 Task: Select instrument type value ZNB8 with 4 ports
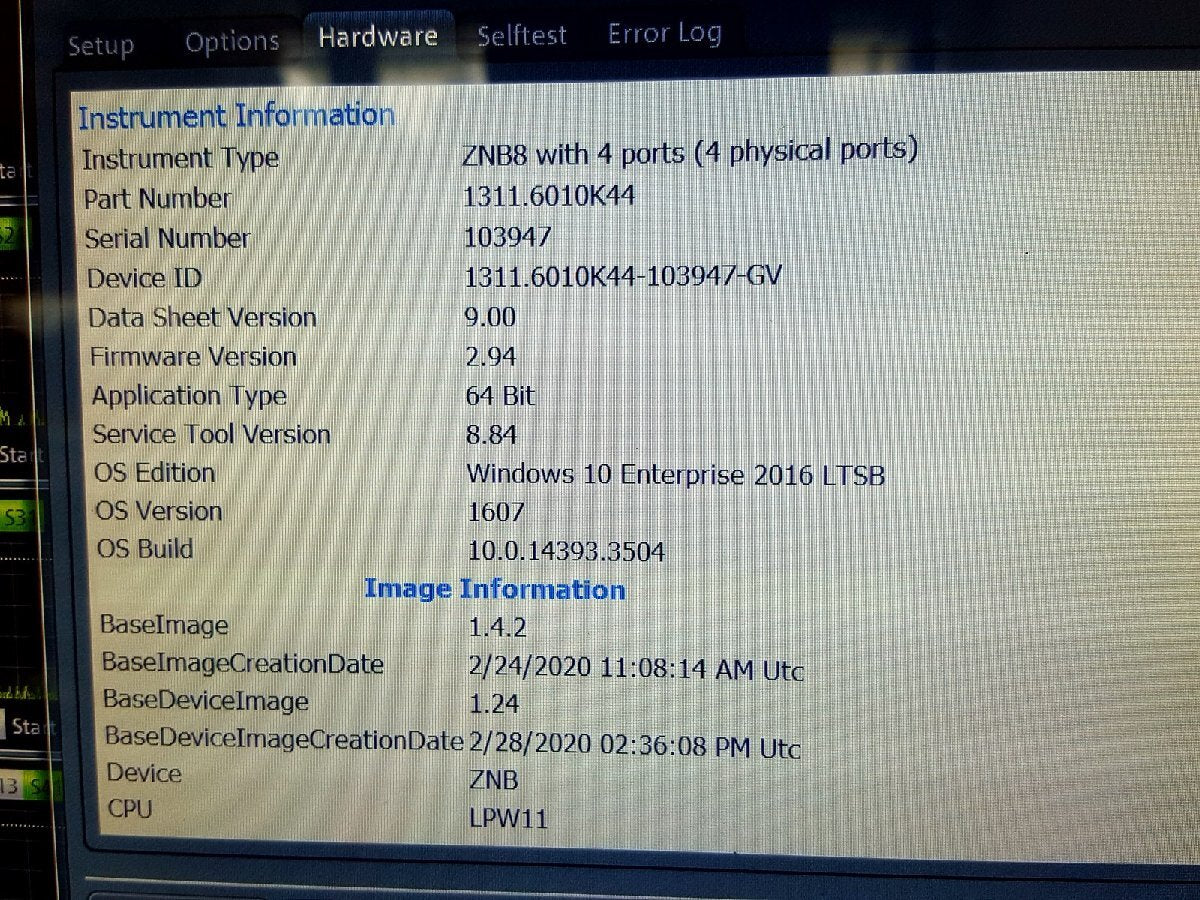(691, 152)
